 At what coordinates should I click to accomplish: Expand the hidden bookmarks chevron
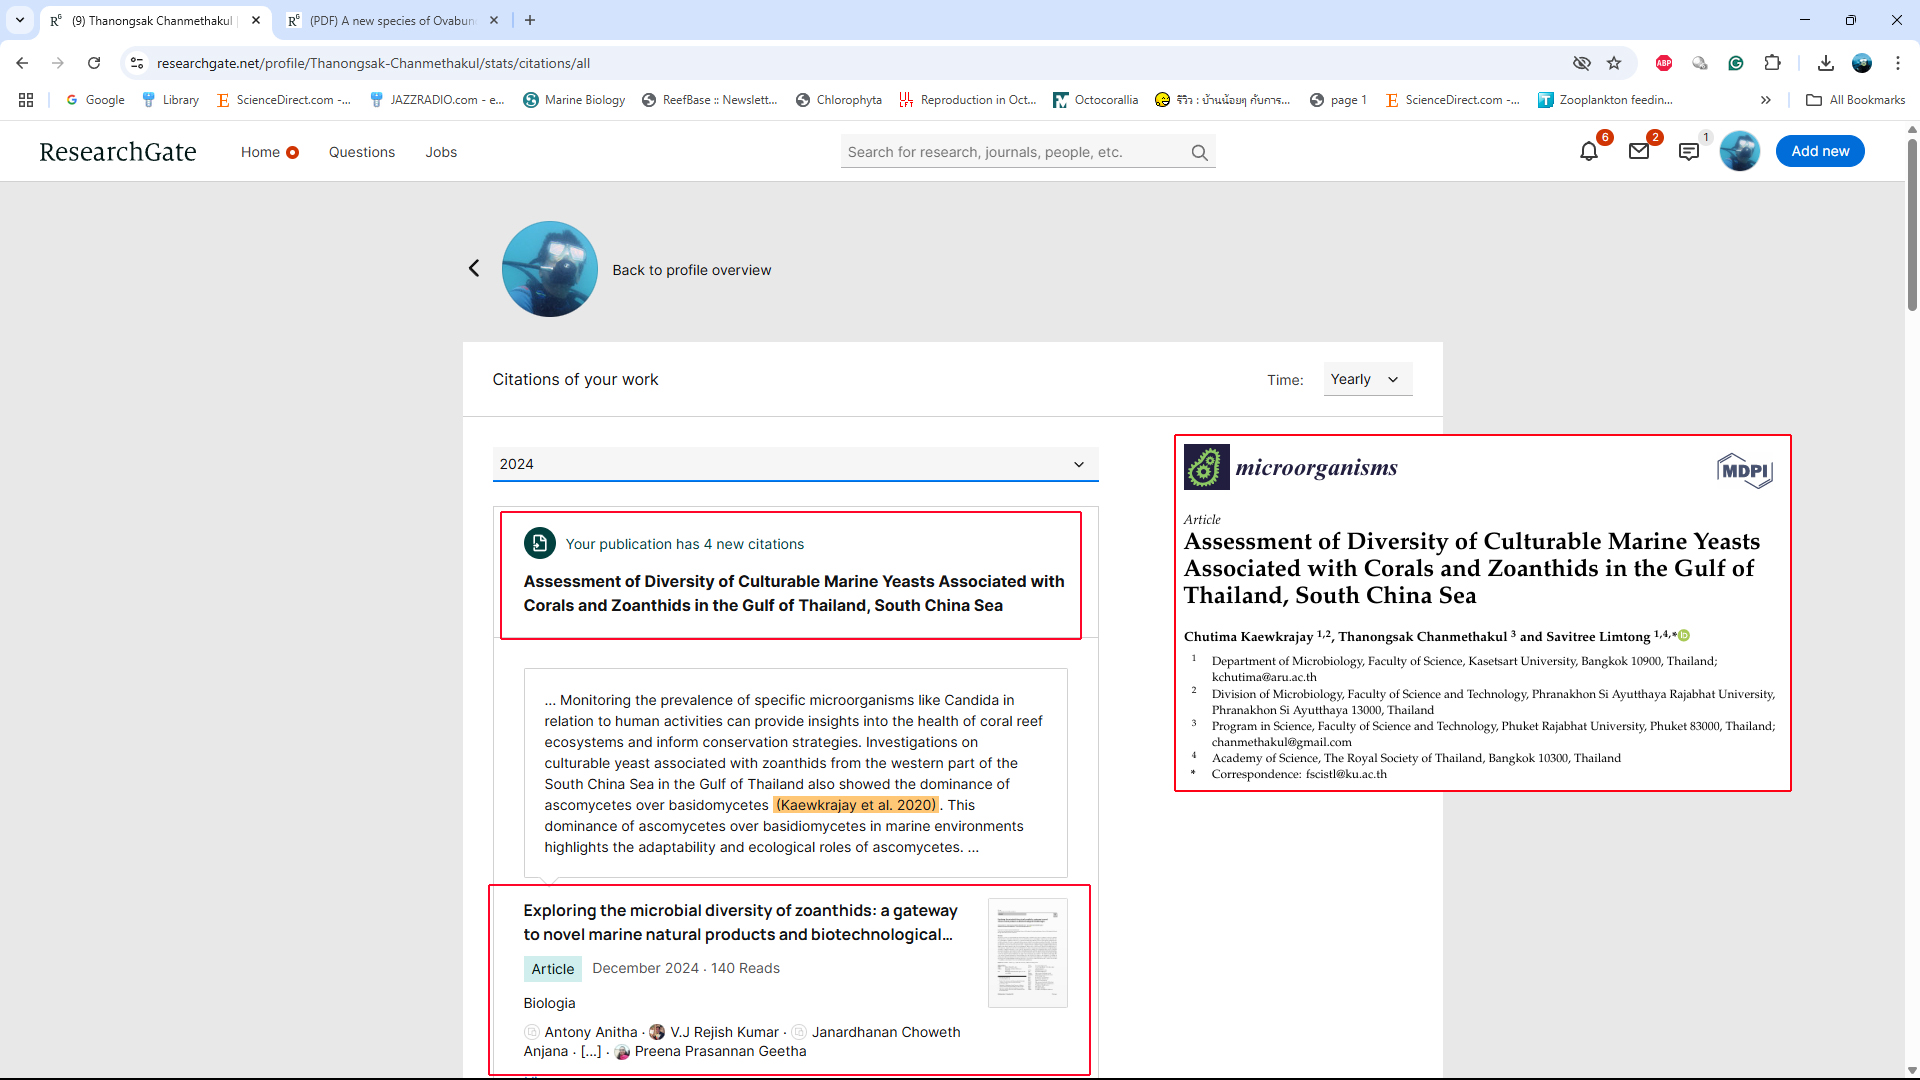(1765, 100)
